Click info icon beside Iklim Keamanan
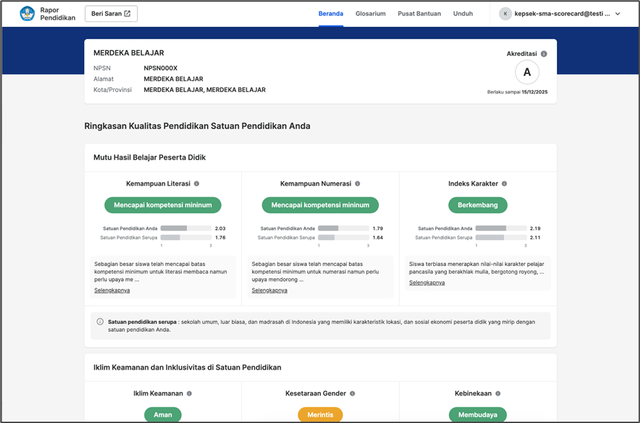This screenshot has width=640, height=423. pyautogui.click(x=195, y=393)
